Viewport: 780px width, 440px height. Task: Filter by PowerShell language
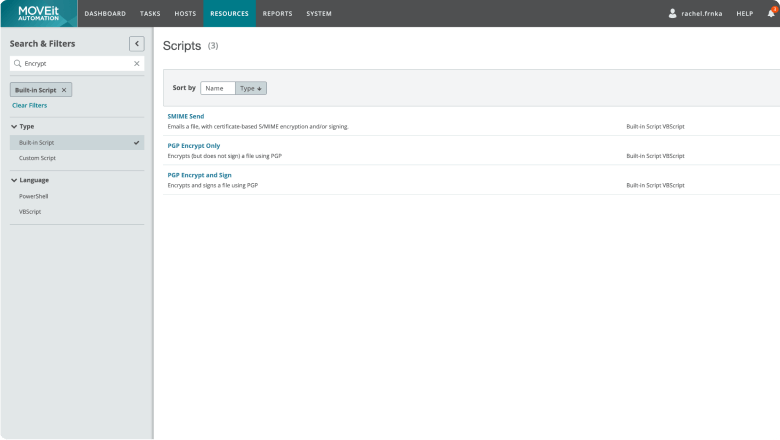(34, 196)
